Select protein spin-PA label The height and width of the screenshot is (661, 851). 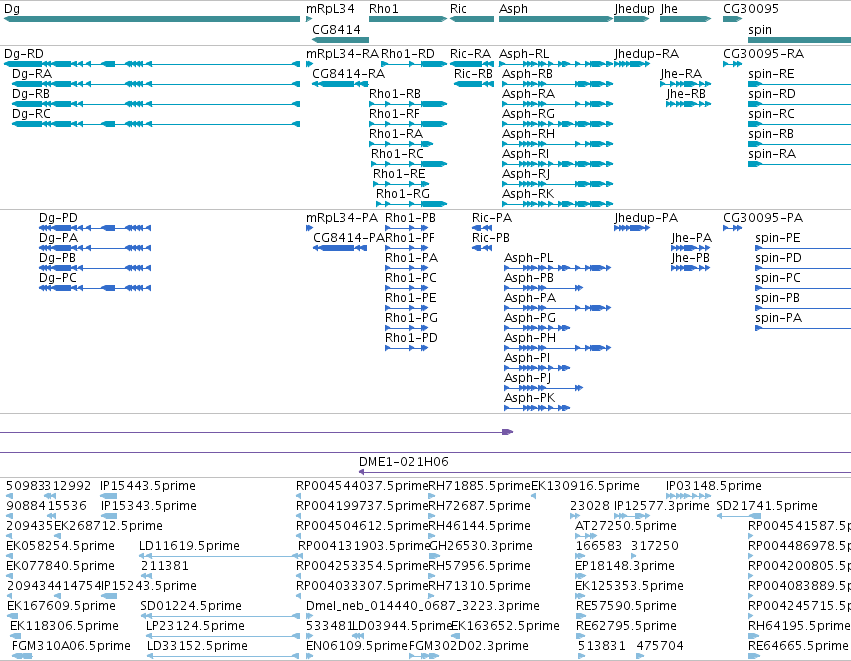[778, 318]
